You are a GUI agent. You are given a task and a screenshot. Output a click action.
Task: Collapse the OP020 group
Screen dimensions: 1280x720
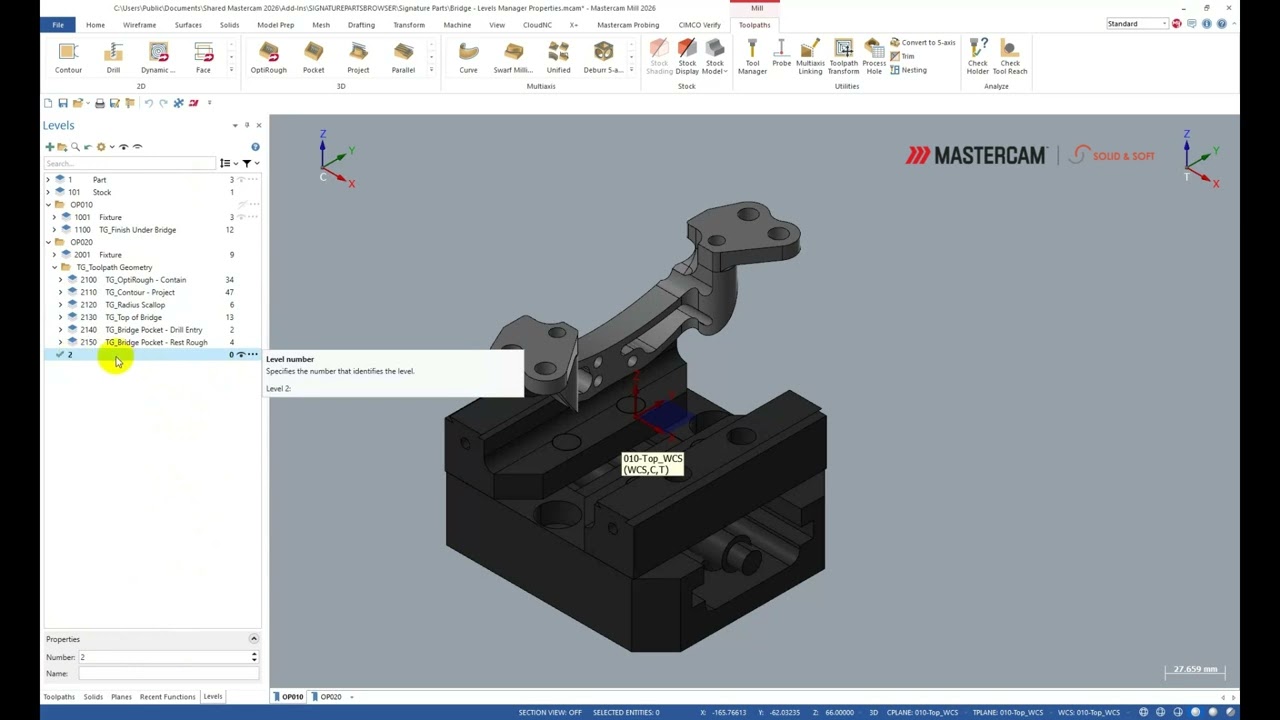click(48, 242)
